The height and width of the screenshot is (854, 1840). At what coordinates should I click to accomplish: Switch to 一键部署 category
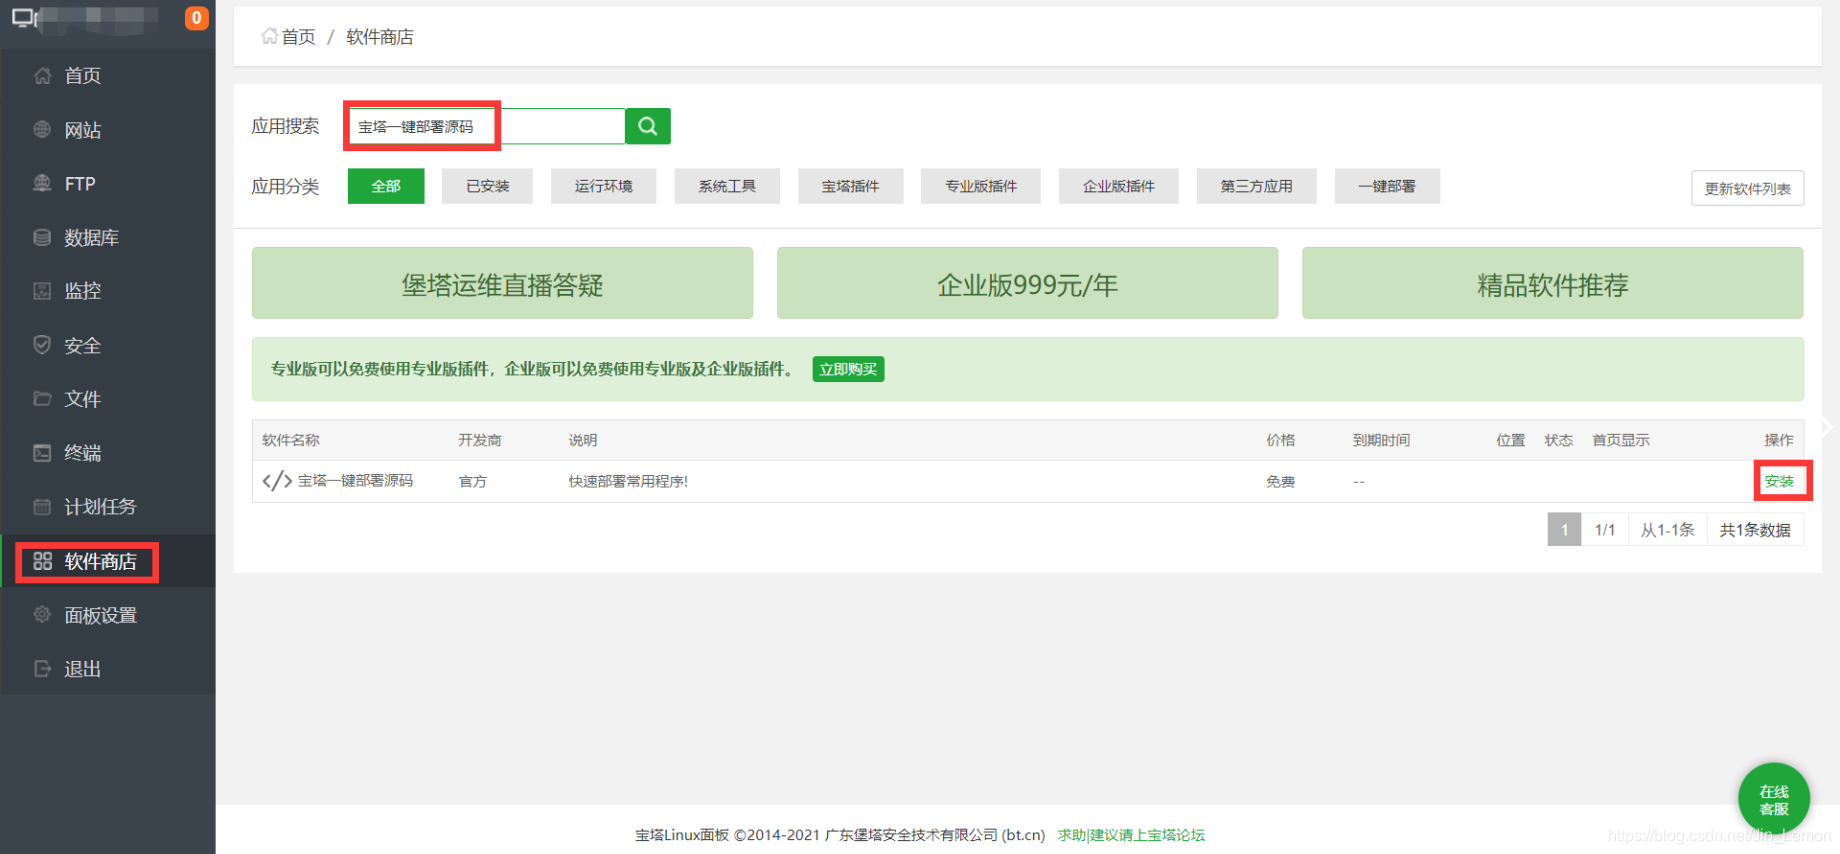pyautogui.click(x=1387, y=186)
